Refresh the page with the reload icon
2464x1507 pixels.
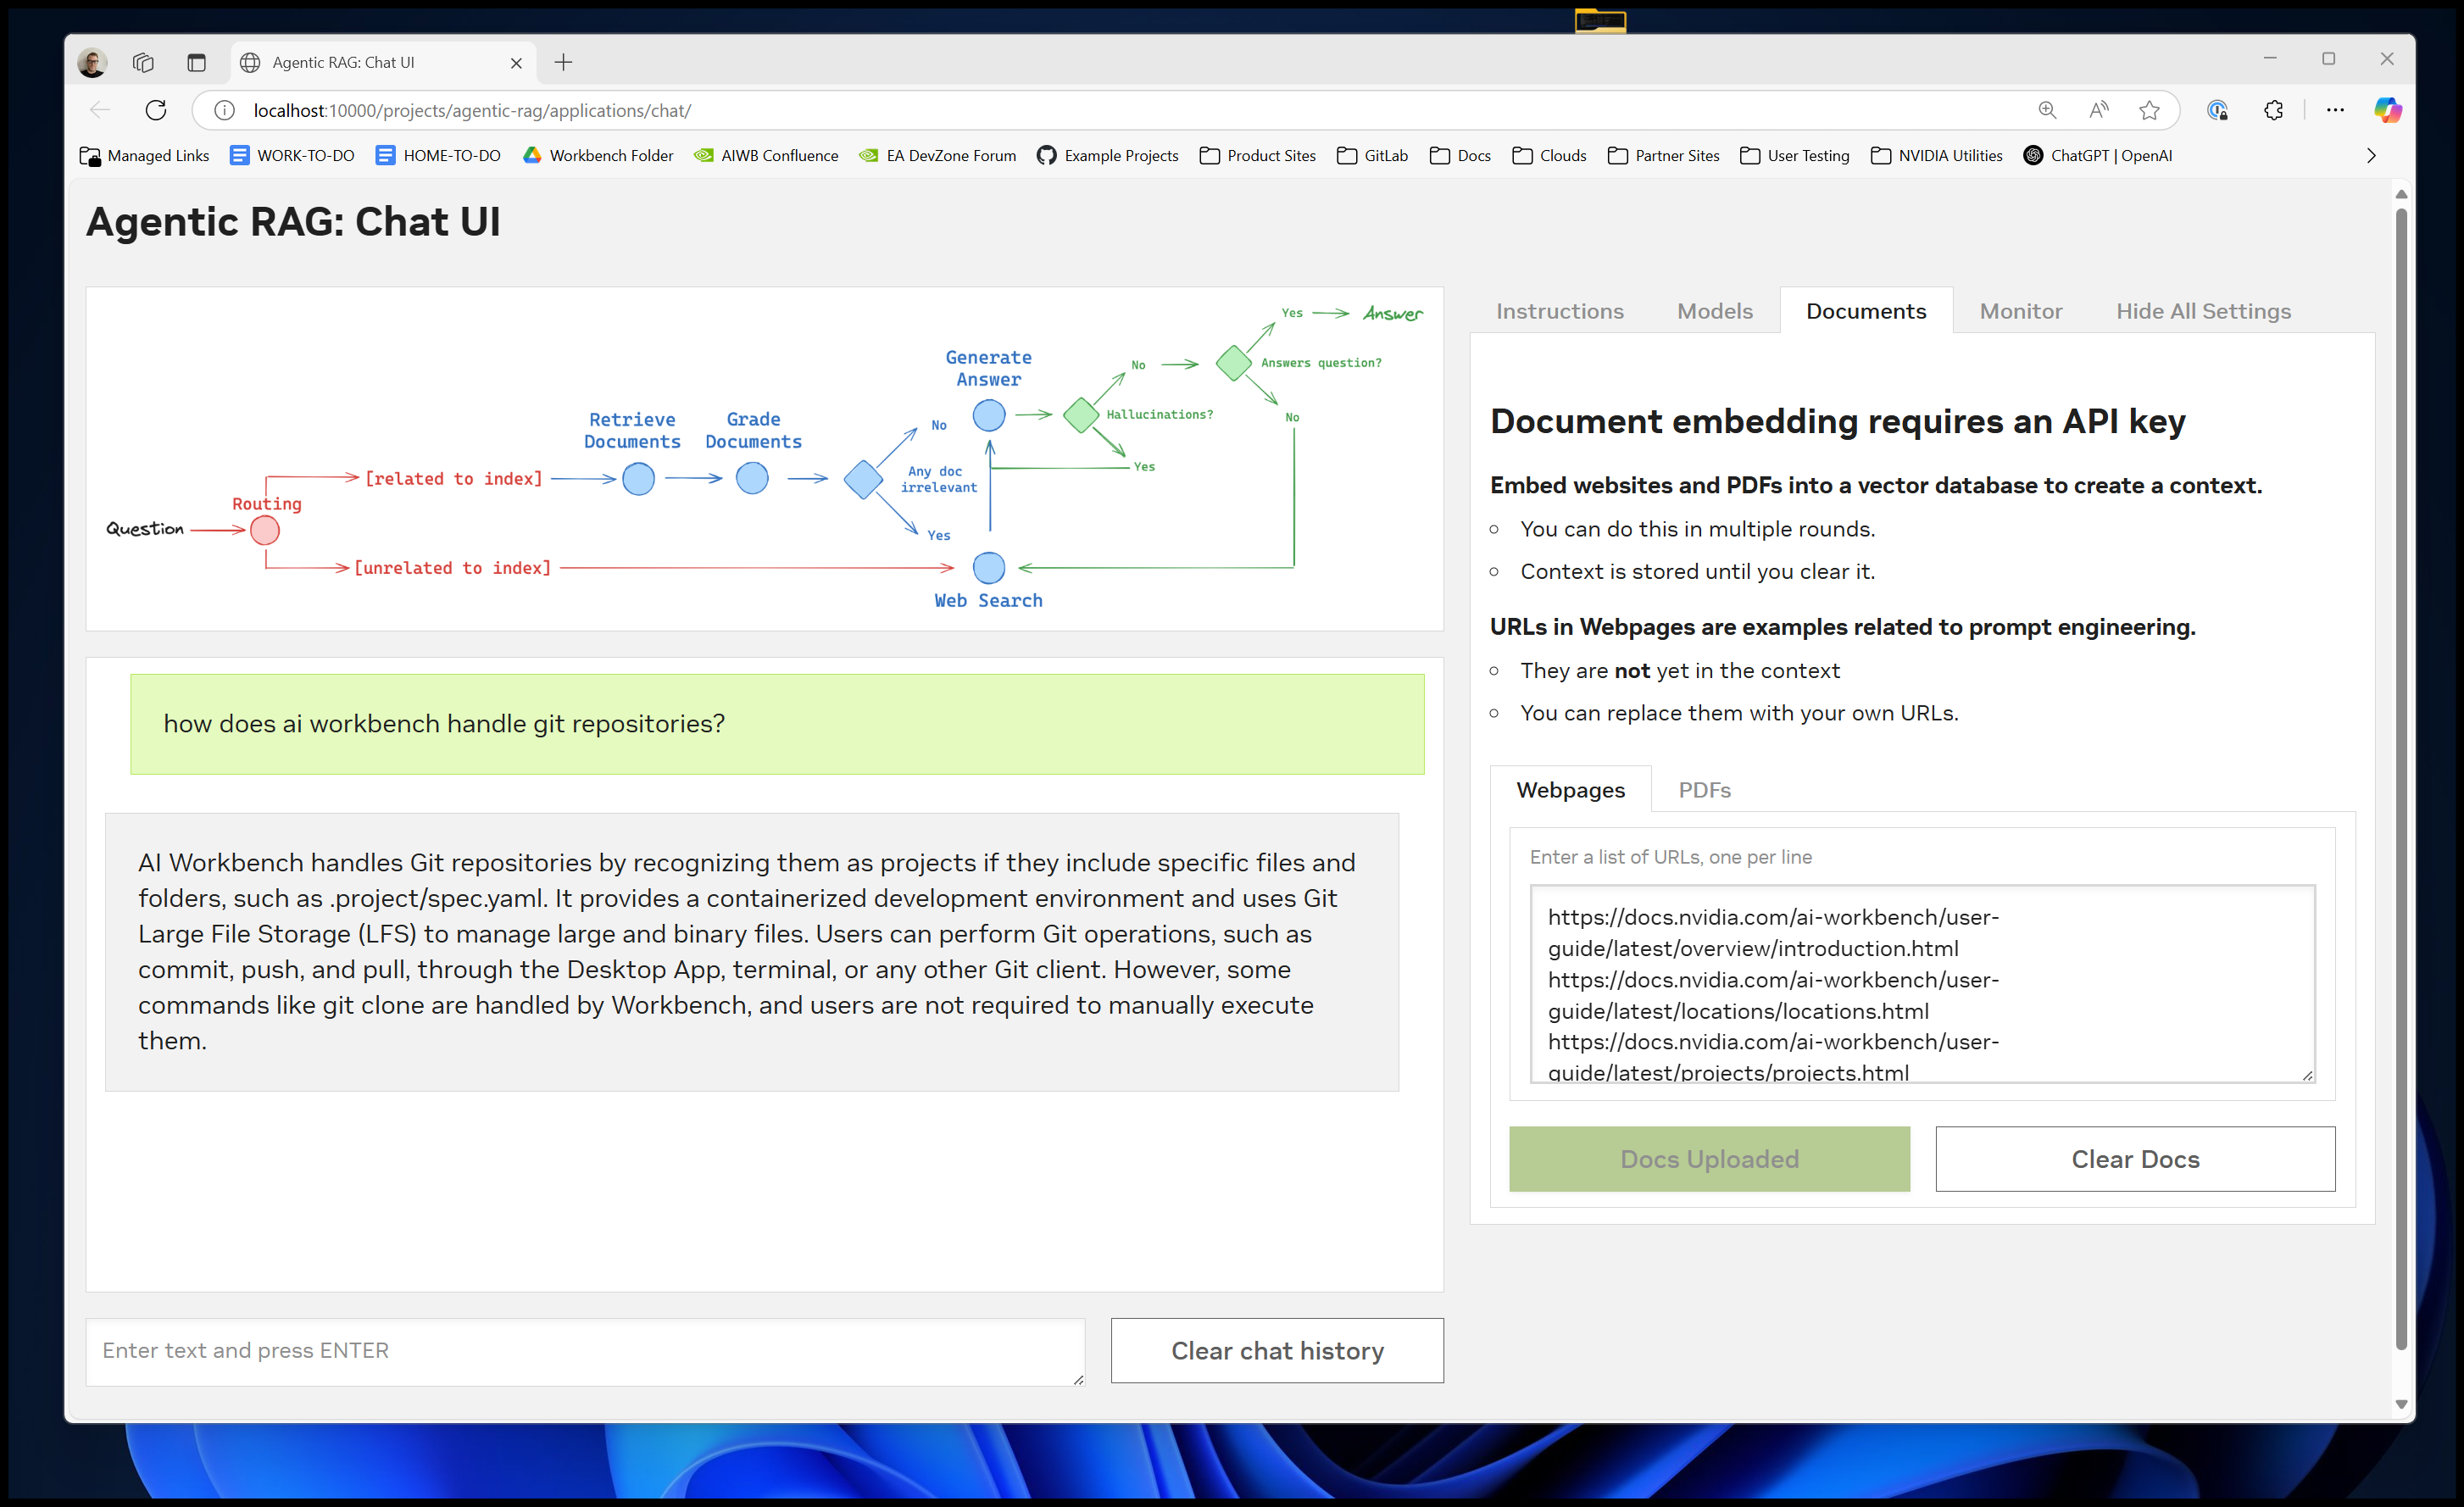coord(156,110)
